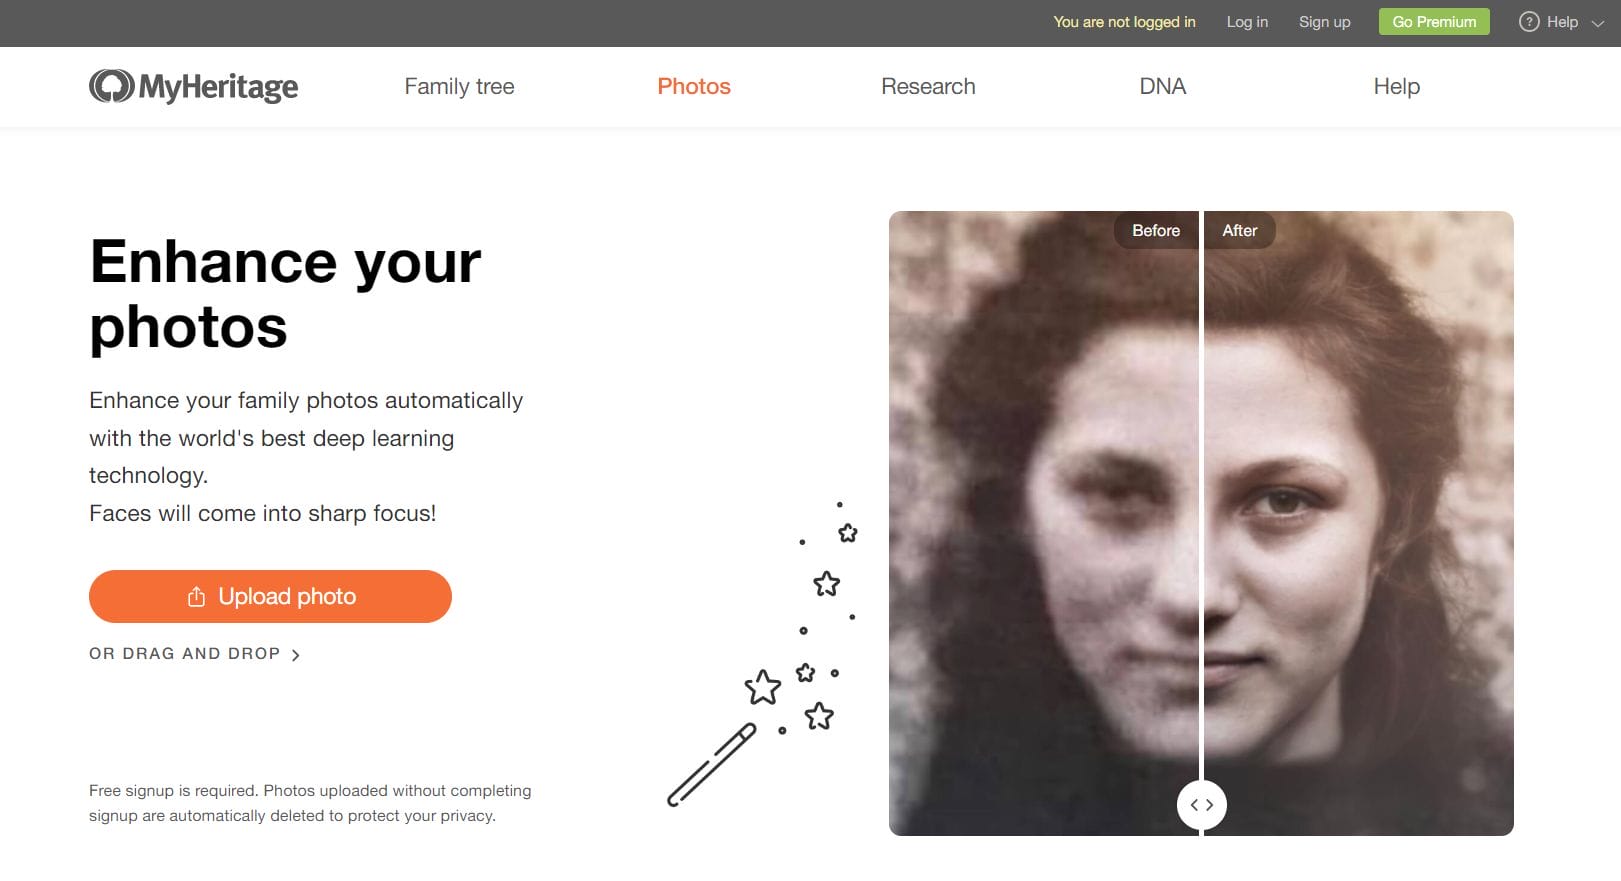1621x881 pixels.
Task: Click the Help question mark icon
Action: (1529, 21)
